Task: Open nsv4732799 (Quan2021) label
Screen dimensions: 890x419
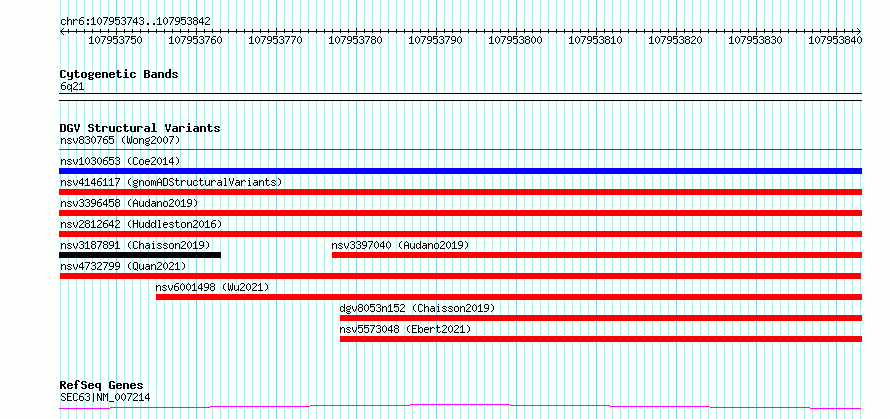Action: 123,266
